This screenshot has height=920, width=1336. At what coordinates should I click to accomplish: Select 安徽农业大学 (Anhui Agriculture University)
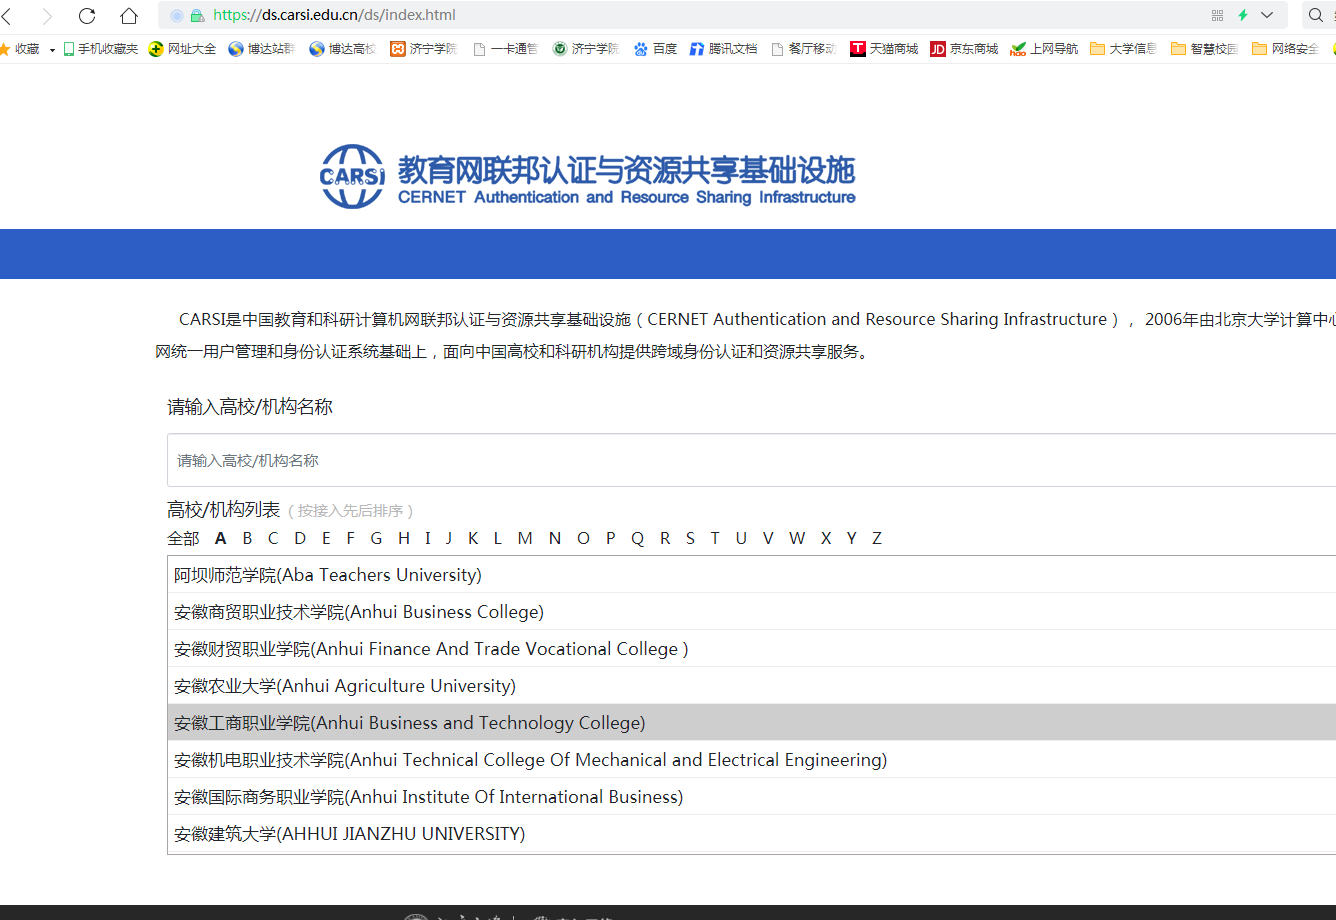click(345, 686)
